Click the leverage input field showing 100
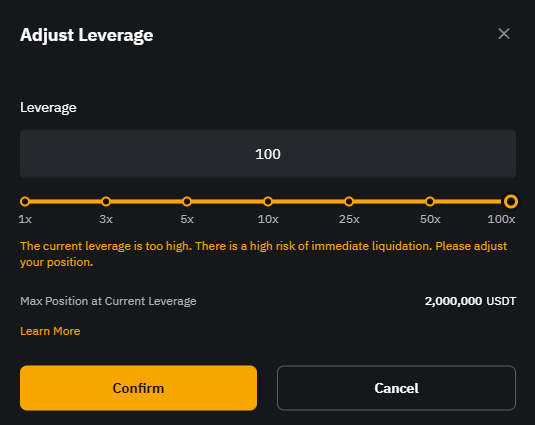This screenshot has width=535, height=425. (x=268, y=153)
